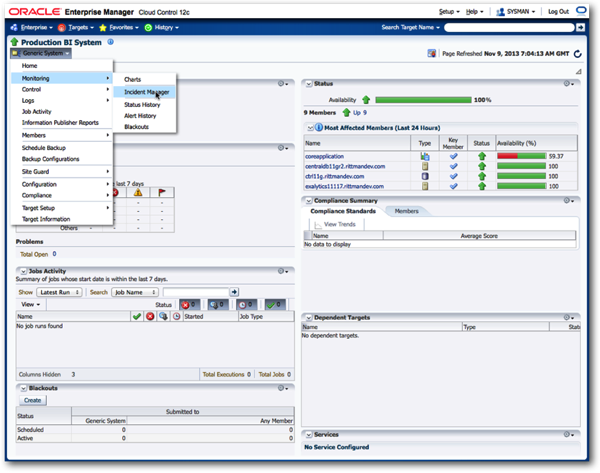Click the real-time monitor icon beside Page Refreshed
The image size is (600, 473).
[432, 54]
